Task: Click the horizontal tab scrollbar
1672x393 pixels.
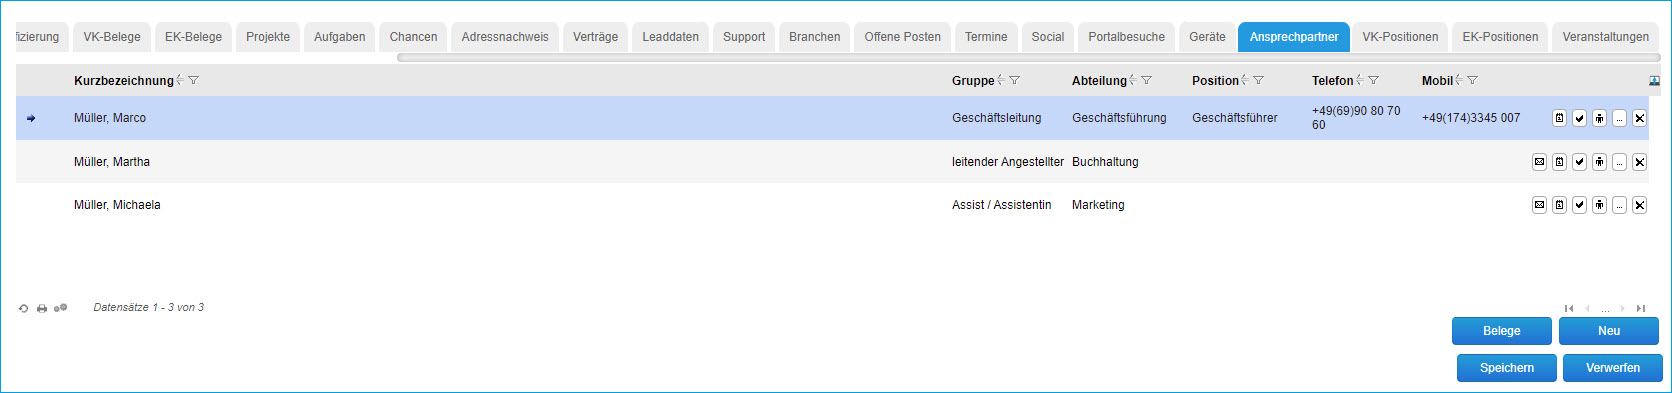Action: 1028,57
